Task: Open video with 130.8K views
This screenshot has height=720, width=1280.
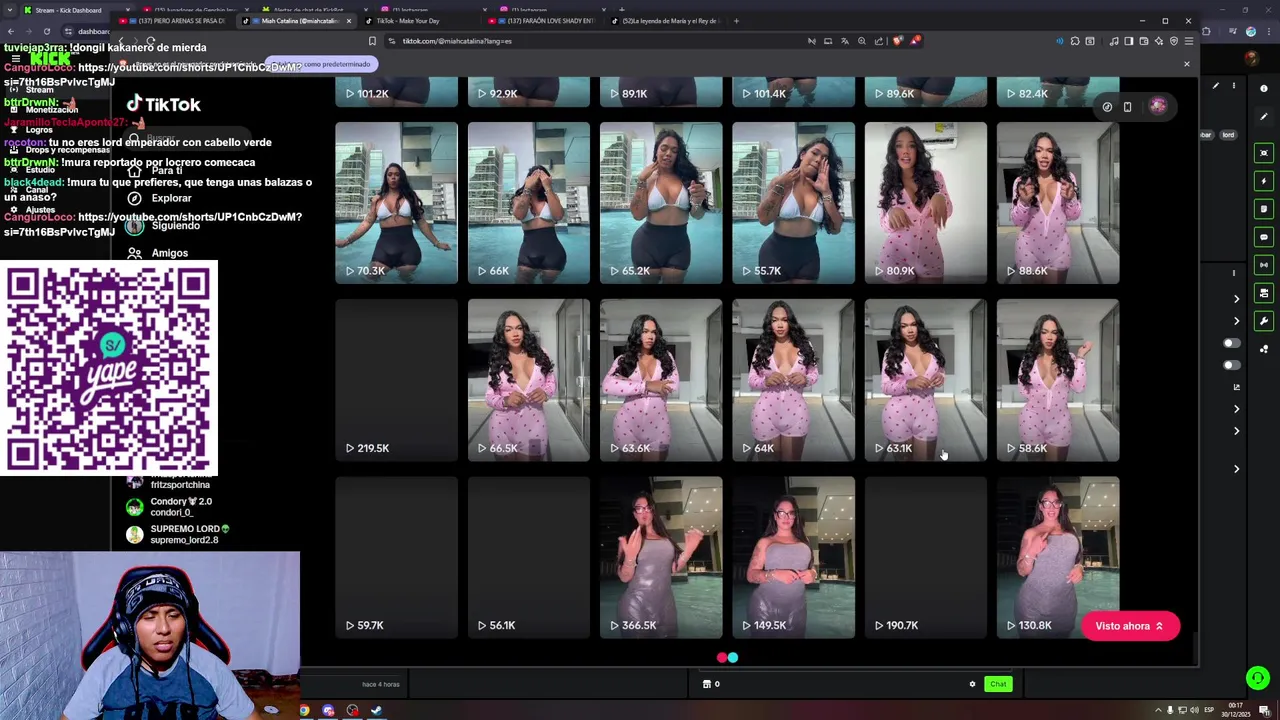Action: point(1058,558)
